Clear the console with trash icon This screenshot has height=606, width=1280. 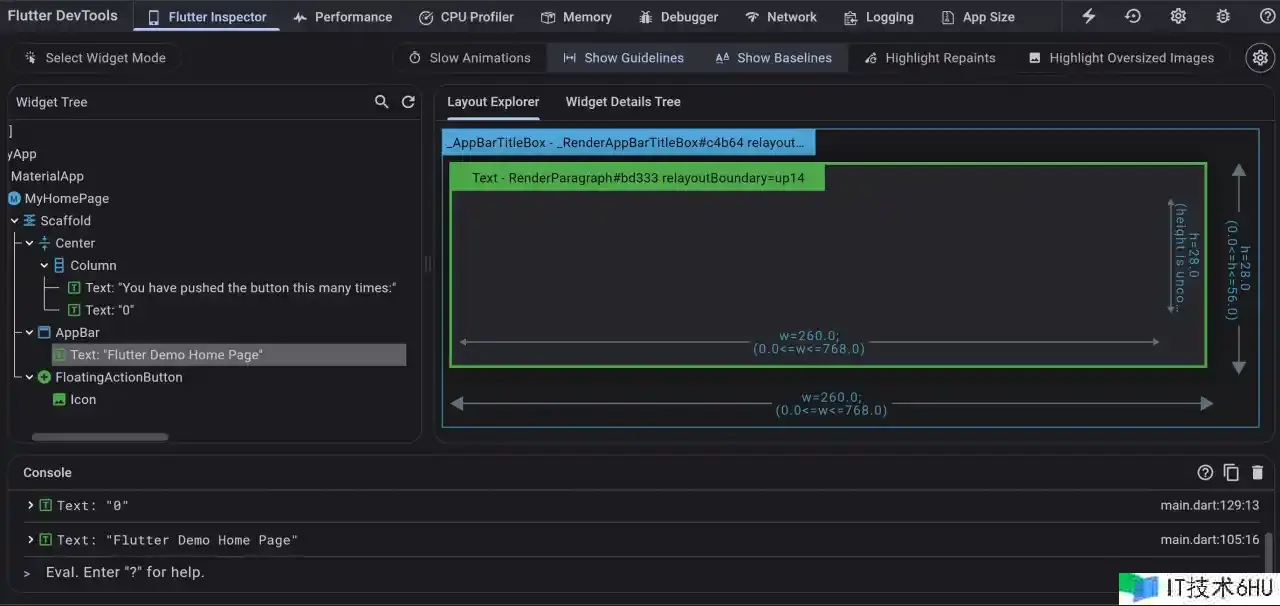point(1257,473)
